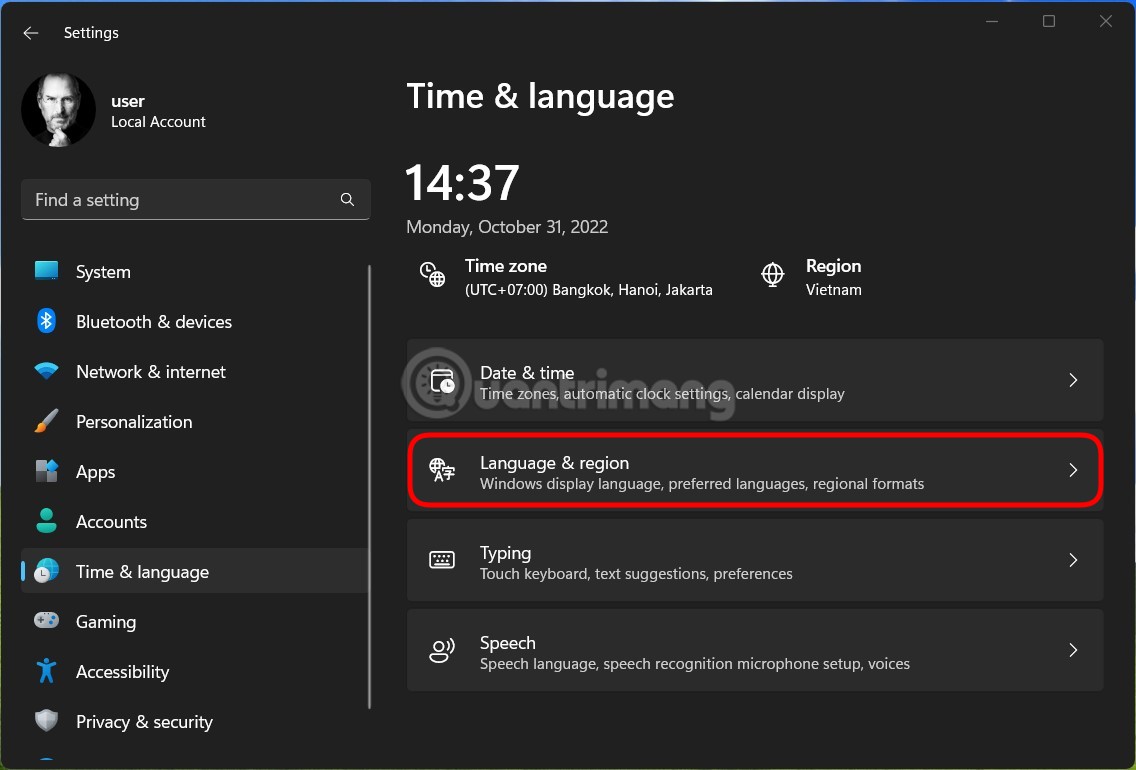The width and height of the screenshot is (1136, 770).
Task: Click the chevron on the Typing row
Action: tap(1073, 560)
